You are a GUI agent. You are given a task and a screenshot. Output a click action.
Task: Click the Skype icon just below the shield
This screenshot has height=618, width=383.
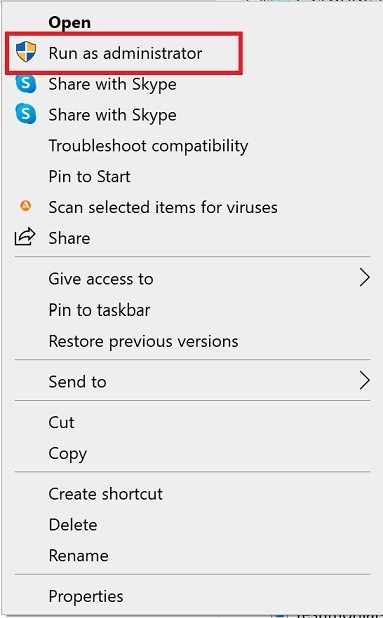[26, 84]
